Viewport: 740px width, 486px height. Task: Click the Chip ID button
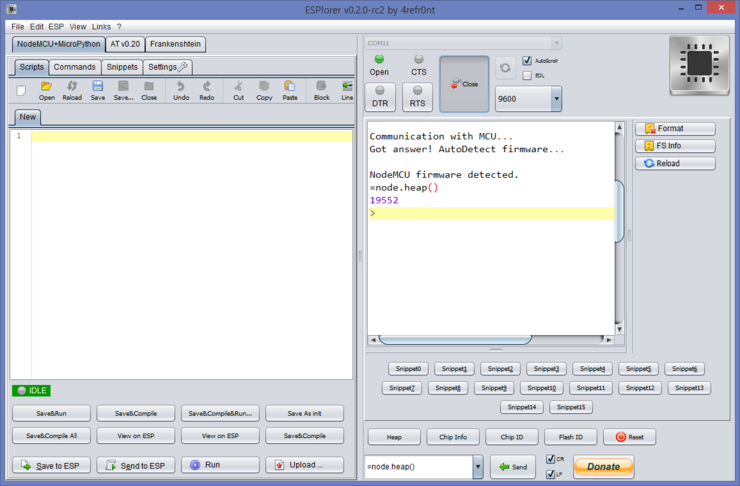pos(512,437)
